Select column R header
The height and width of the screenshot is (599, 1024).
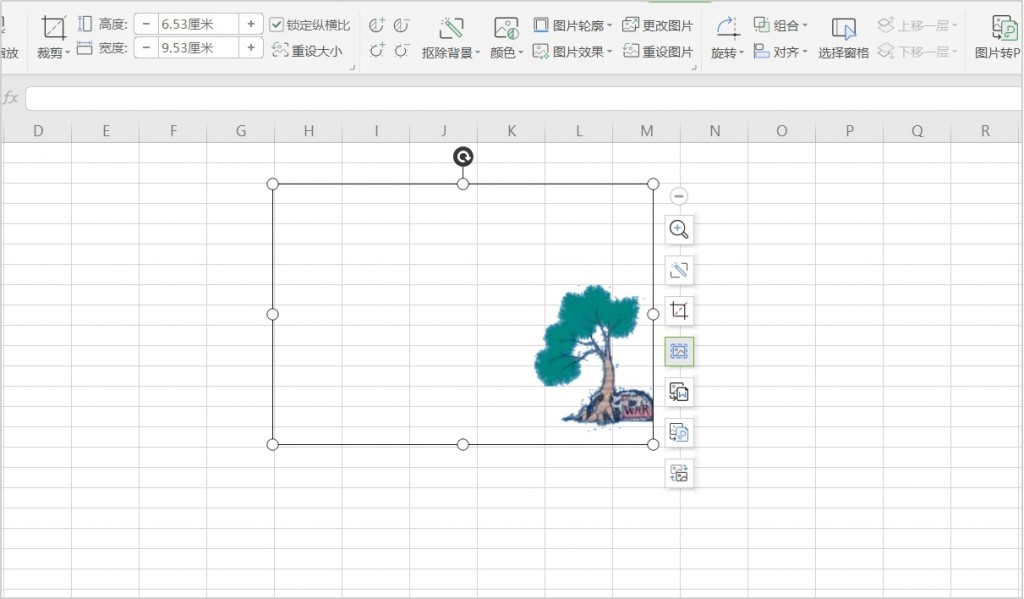(985, 131)
